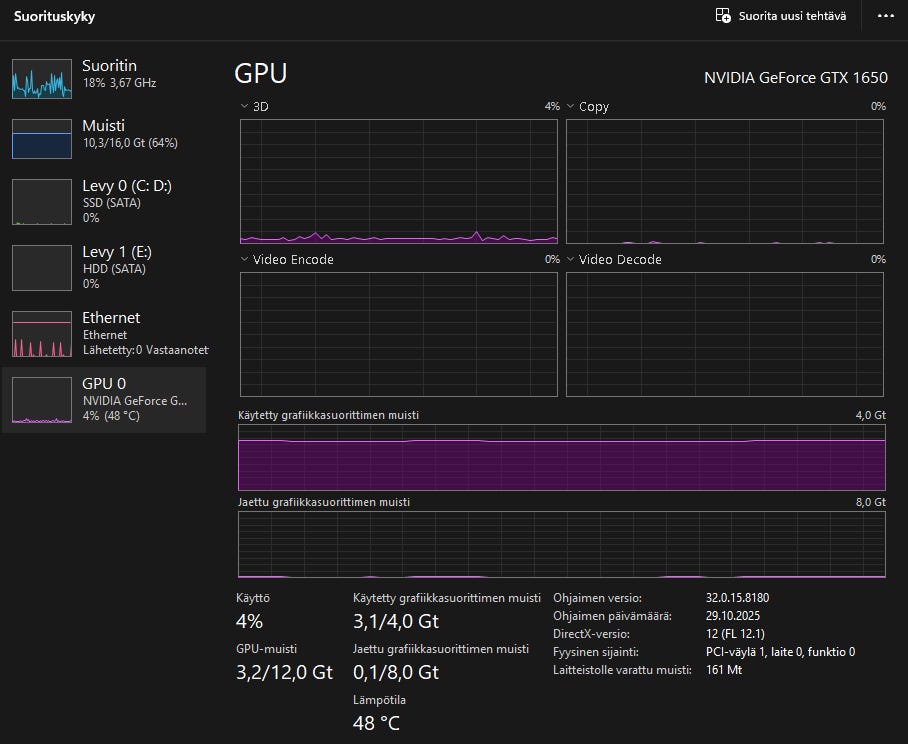This screenshot has width=908, height=744.
Task: Click the Levy 1 (E:) disk thumbnail
Action: tap(42, 268)
